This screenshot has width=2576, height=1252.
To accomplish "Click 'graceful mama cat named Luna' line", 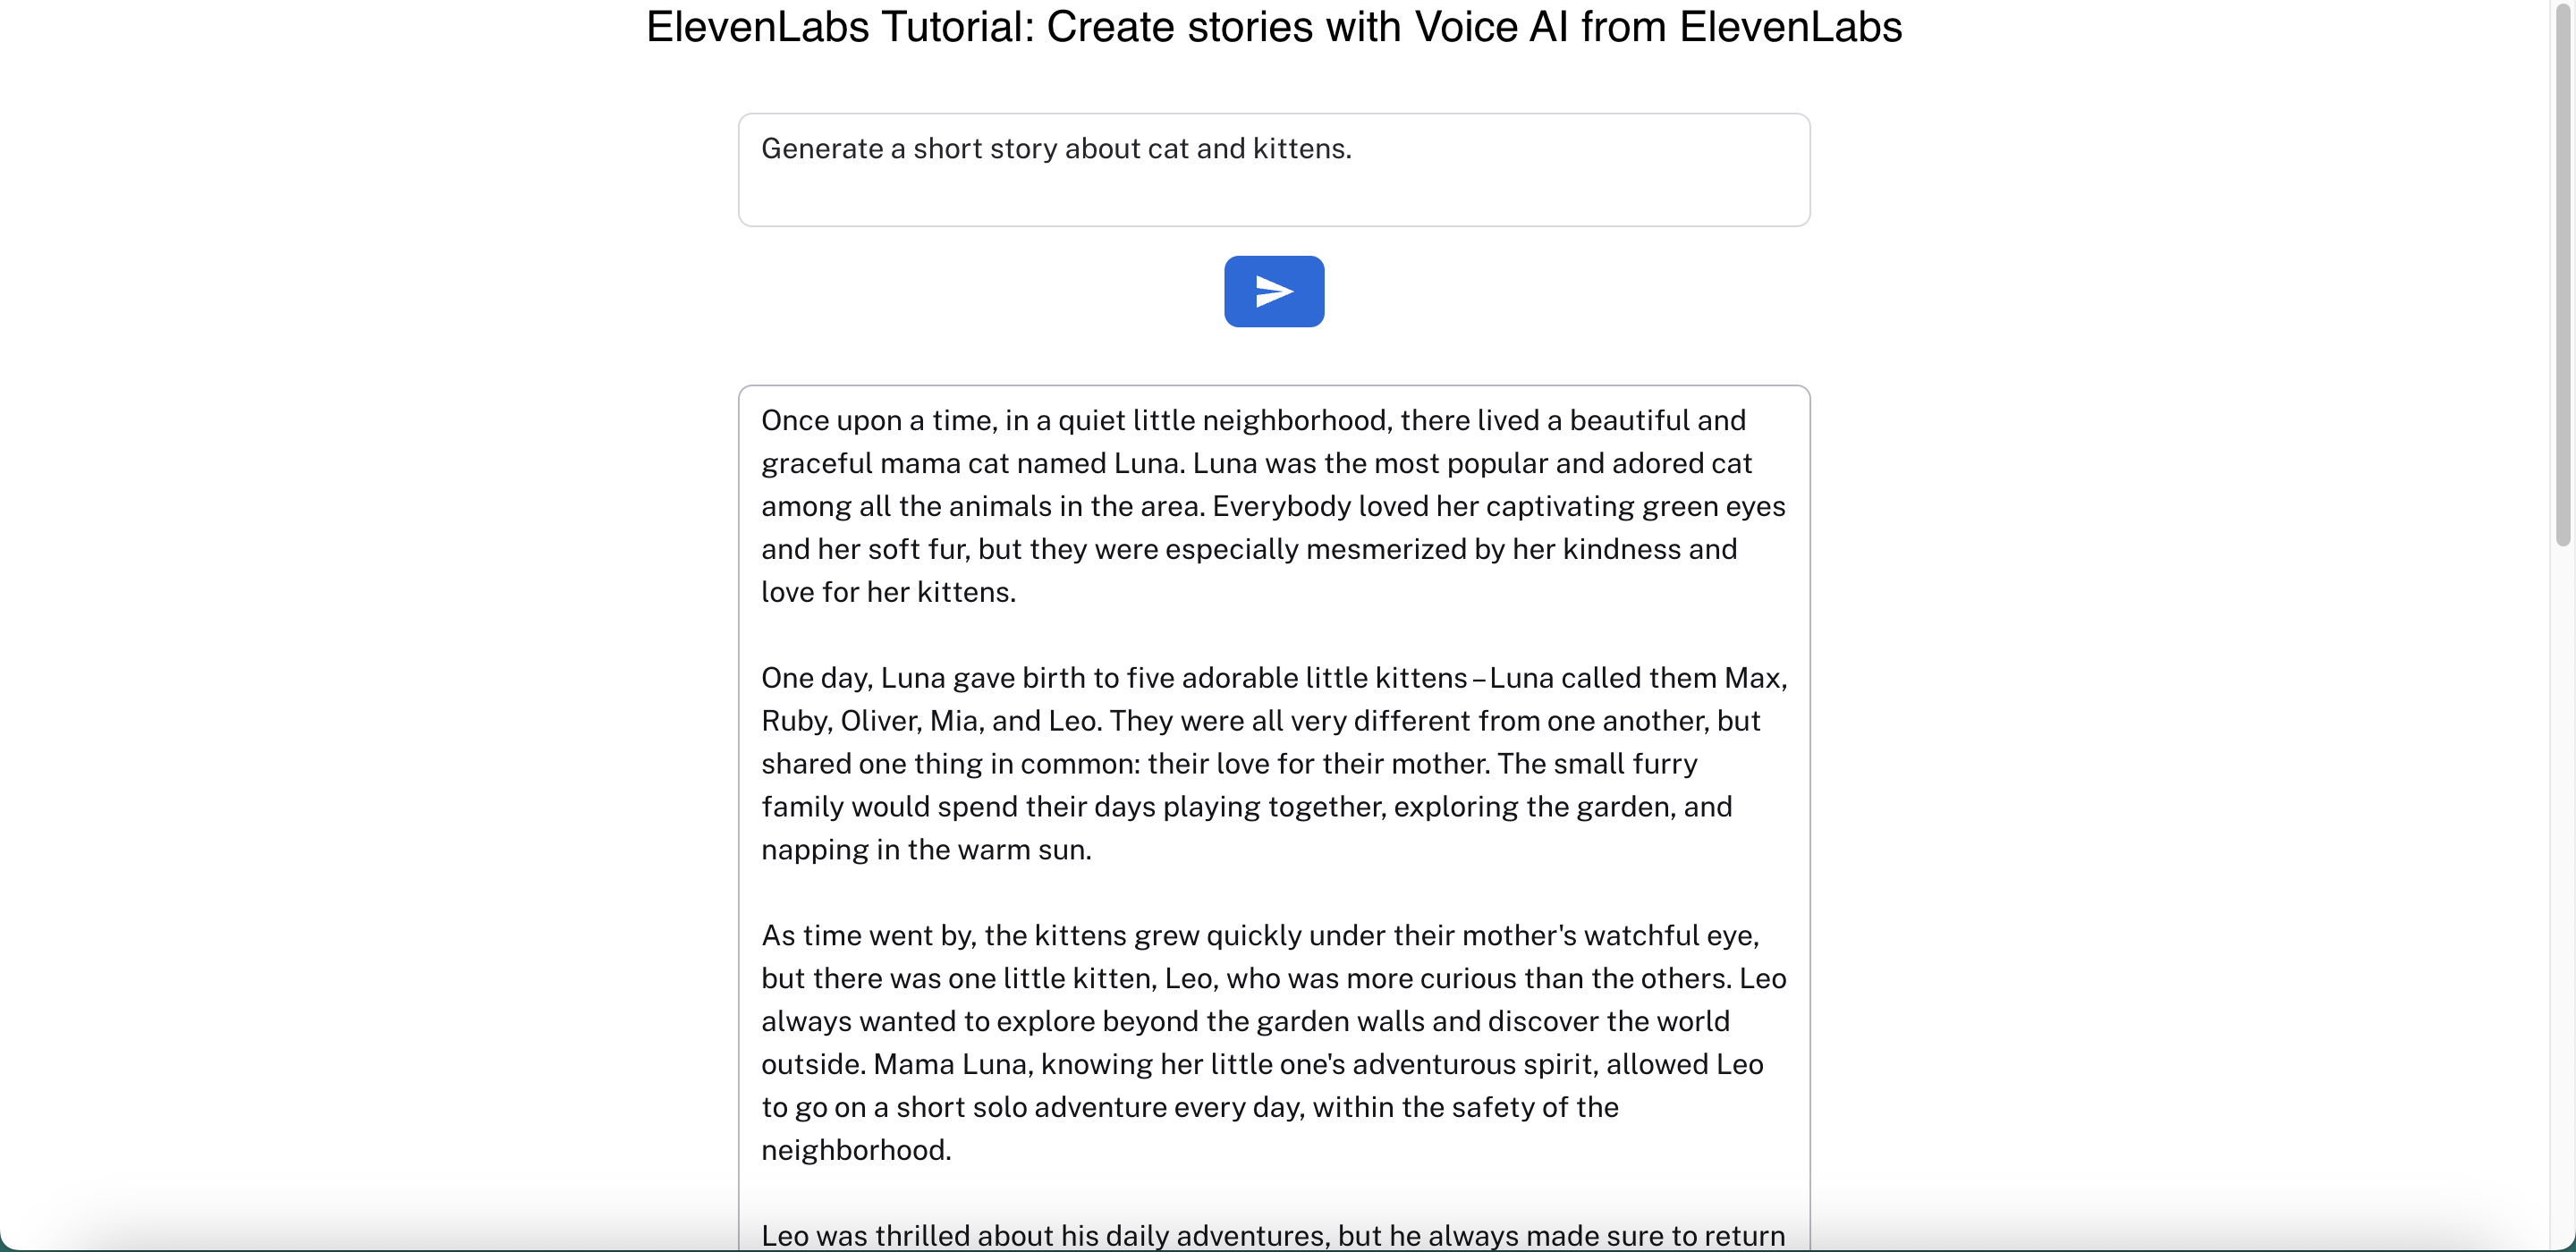I will 1256,464.
